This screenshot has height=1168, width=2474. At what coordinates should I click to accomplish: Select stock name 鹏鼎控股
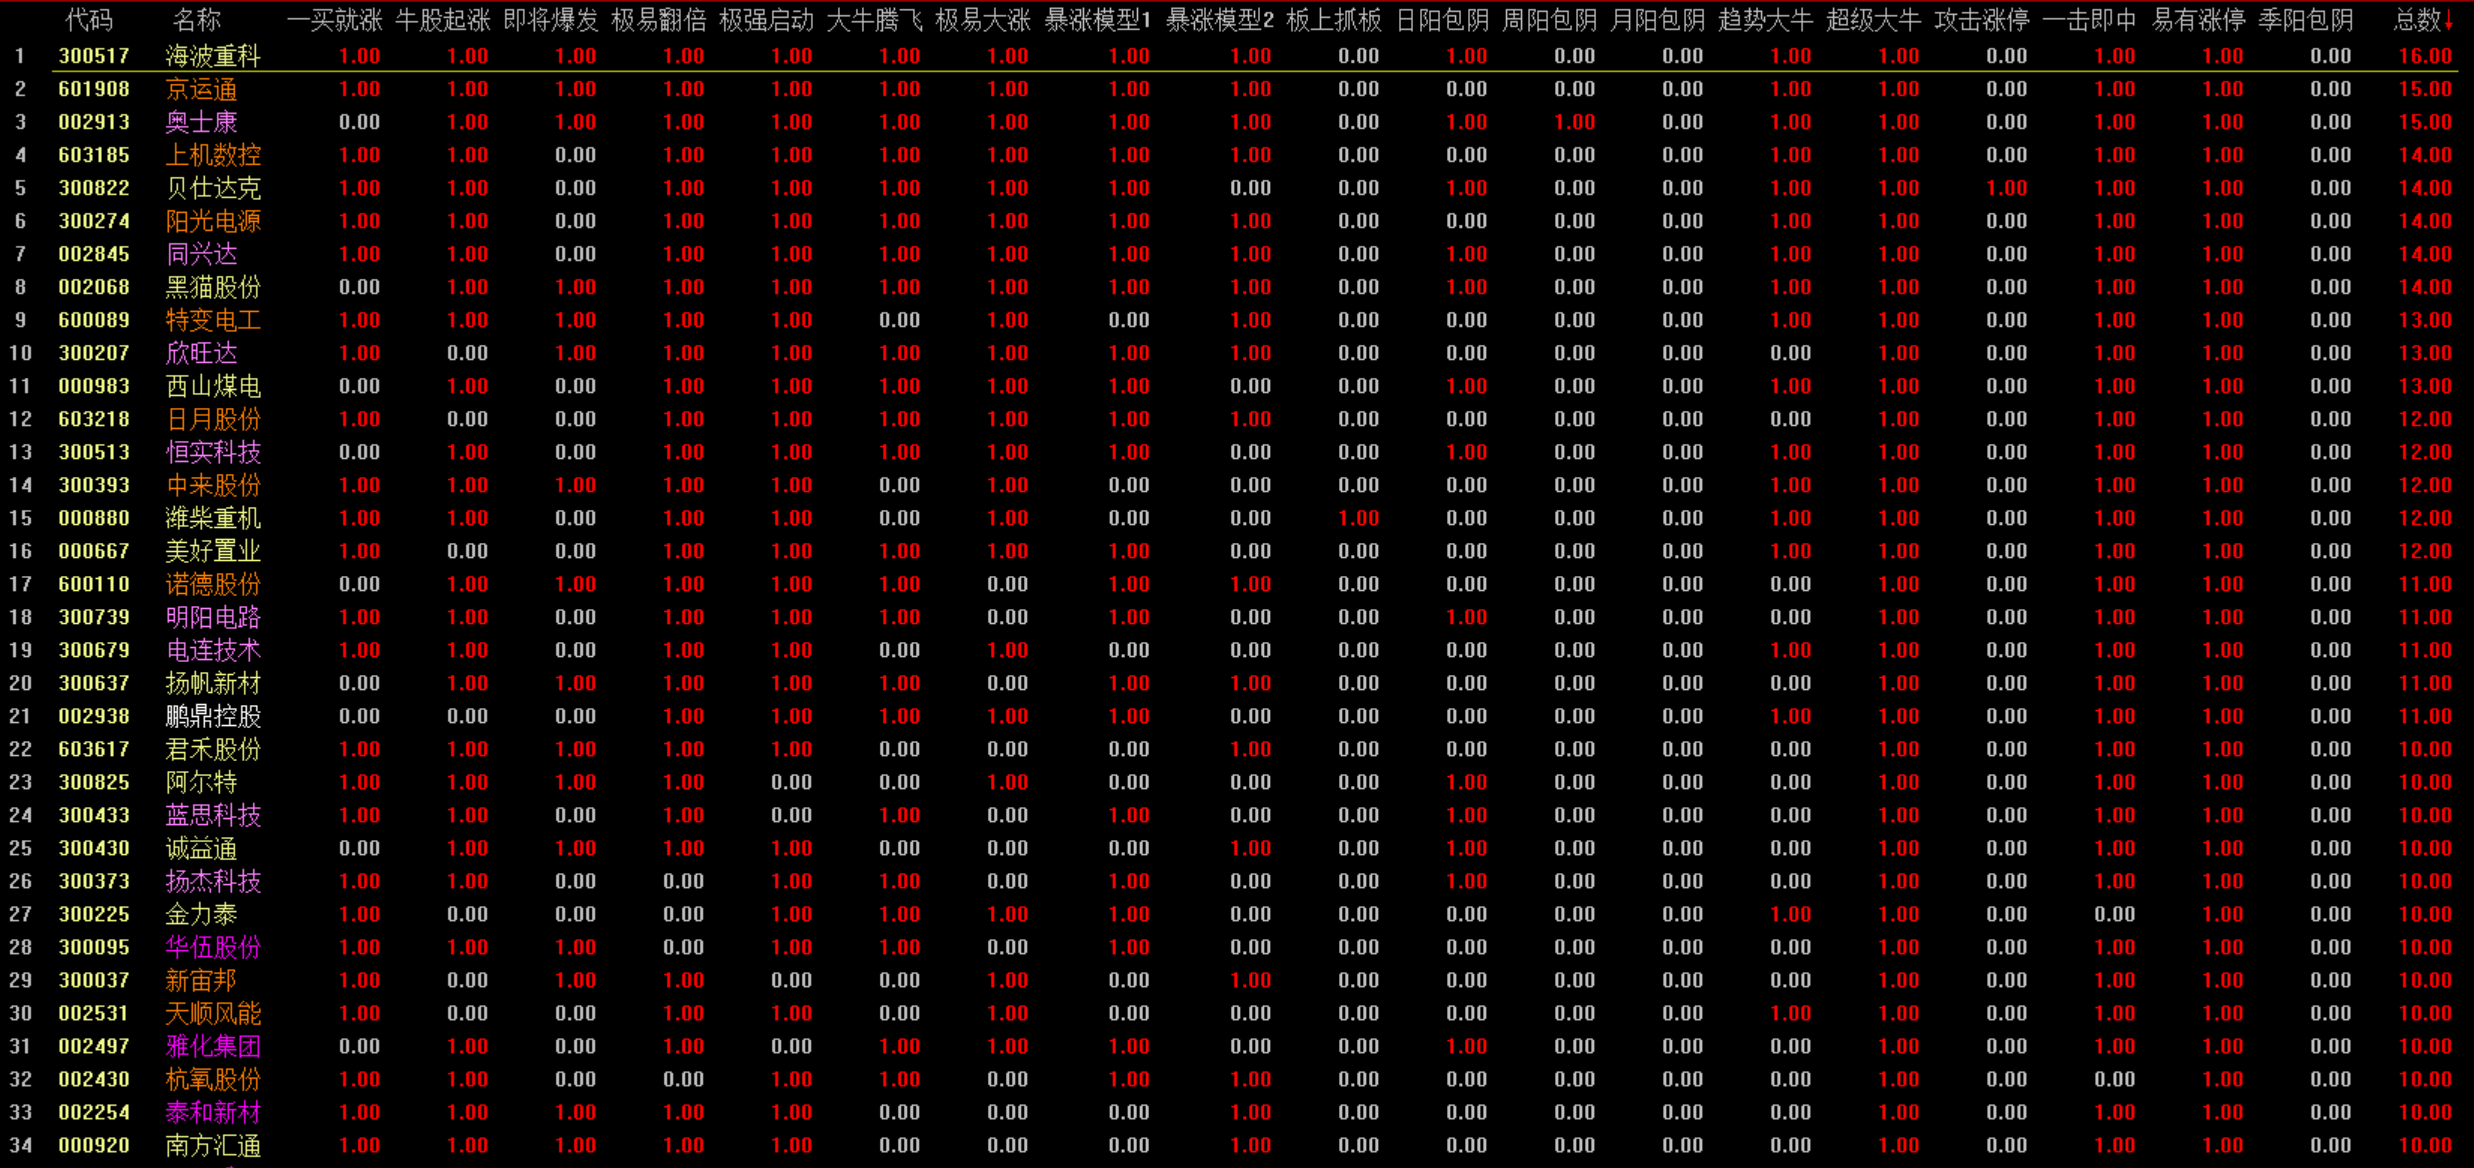213,716
